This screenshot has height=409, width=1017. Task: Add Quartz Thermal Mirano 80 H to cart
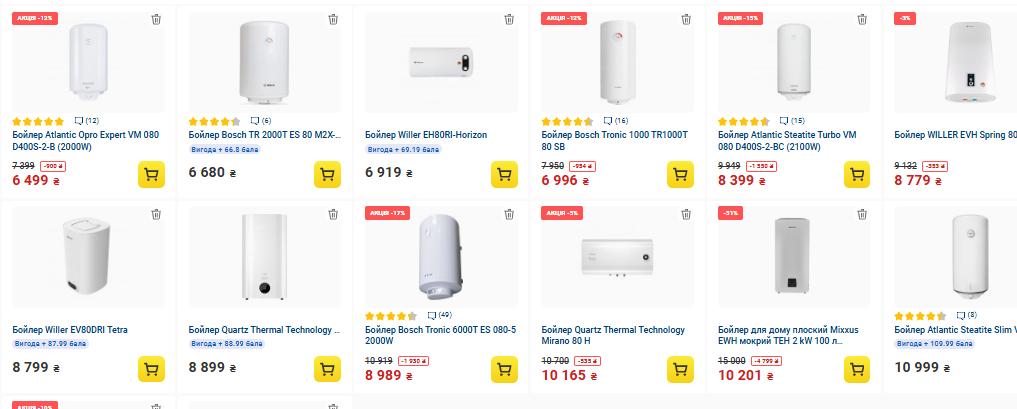[x=680, y=369]
